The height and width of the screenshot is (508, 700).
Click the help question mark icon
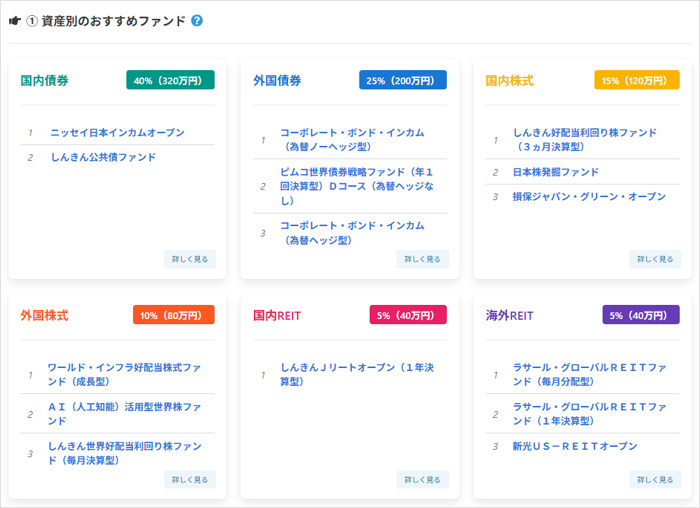(x=197, y=21)
